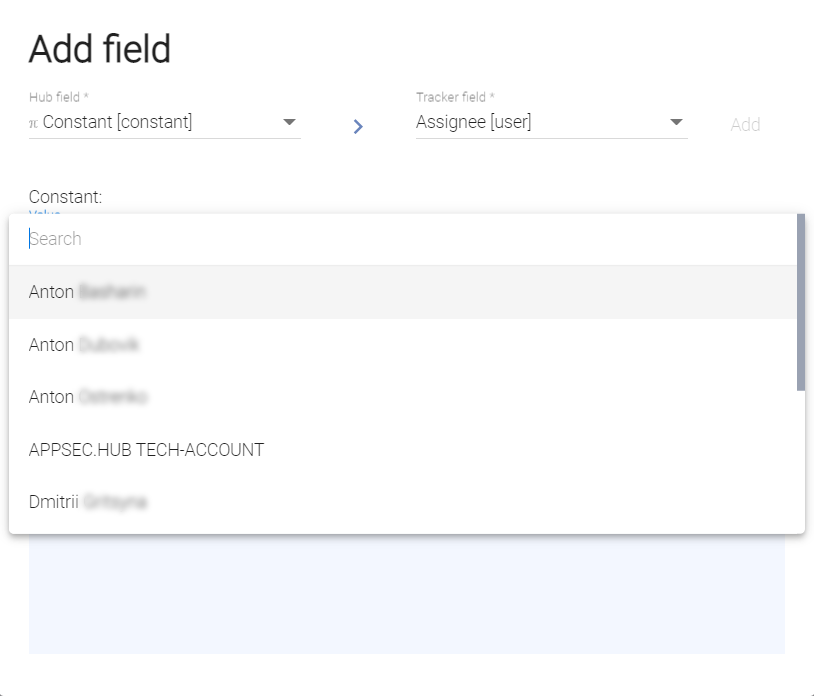Click the Tracker field label
Viewport: 814px width, 696px height.
tap(455, 97)
